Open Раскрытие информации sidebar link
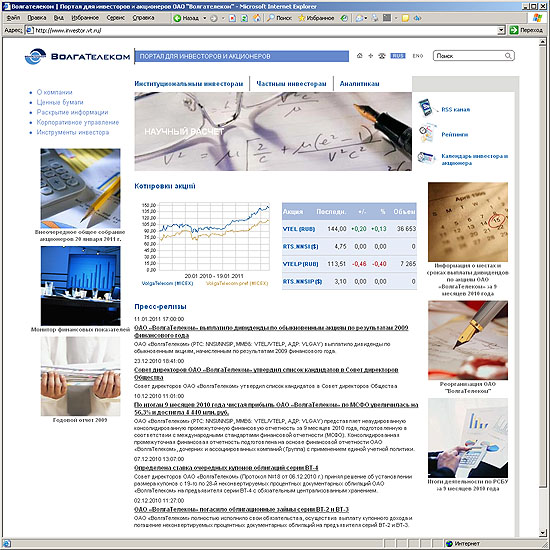 (72, 112)
